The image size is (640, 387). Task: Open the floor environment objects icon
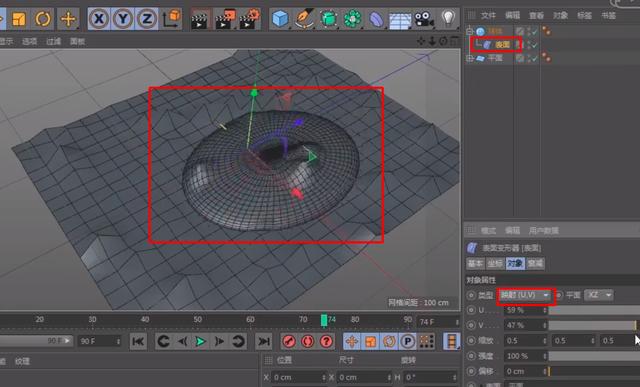[400, 20]
